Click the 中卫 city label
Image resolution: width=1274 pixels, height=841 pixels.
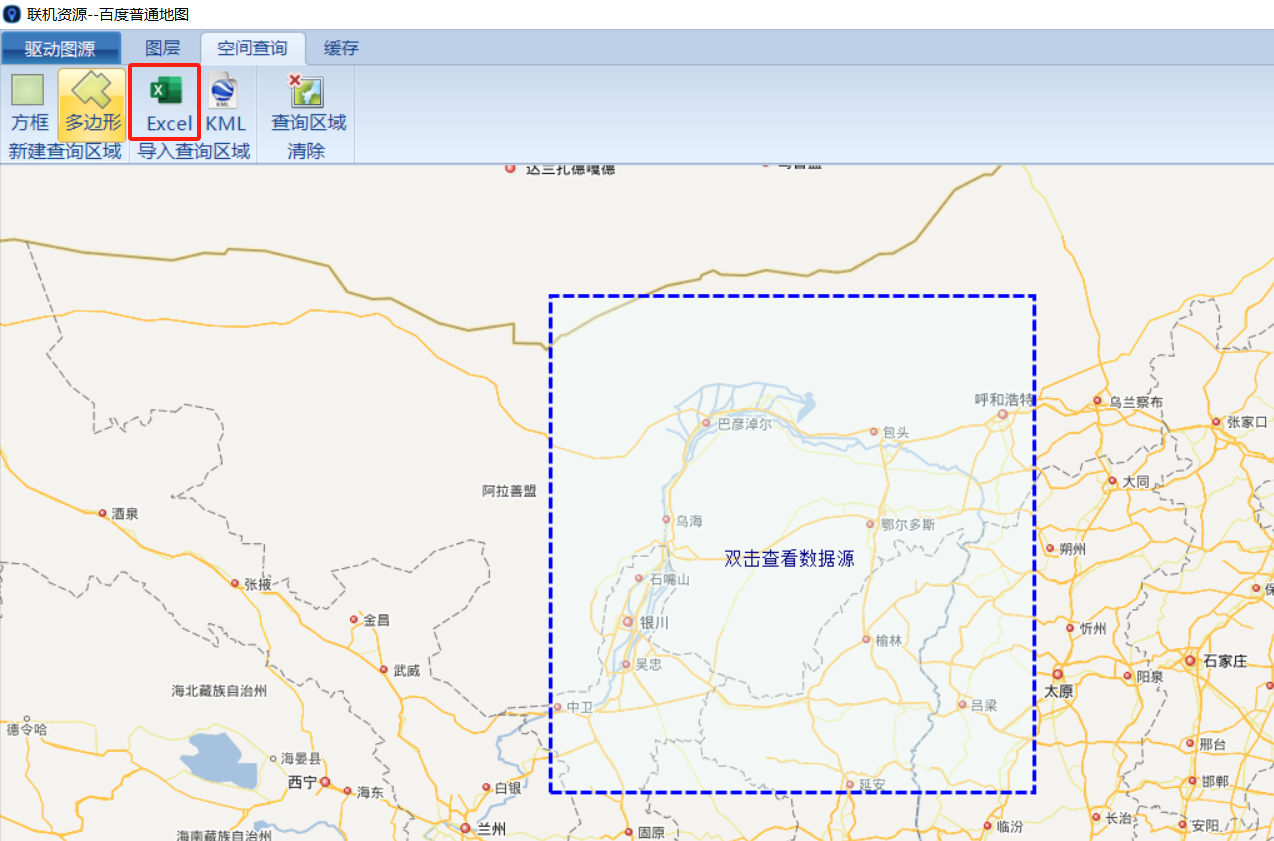580,707
